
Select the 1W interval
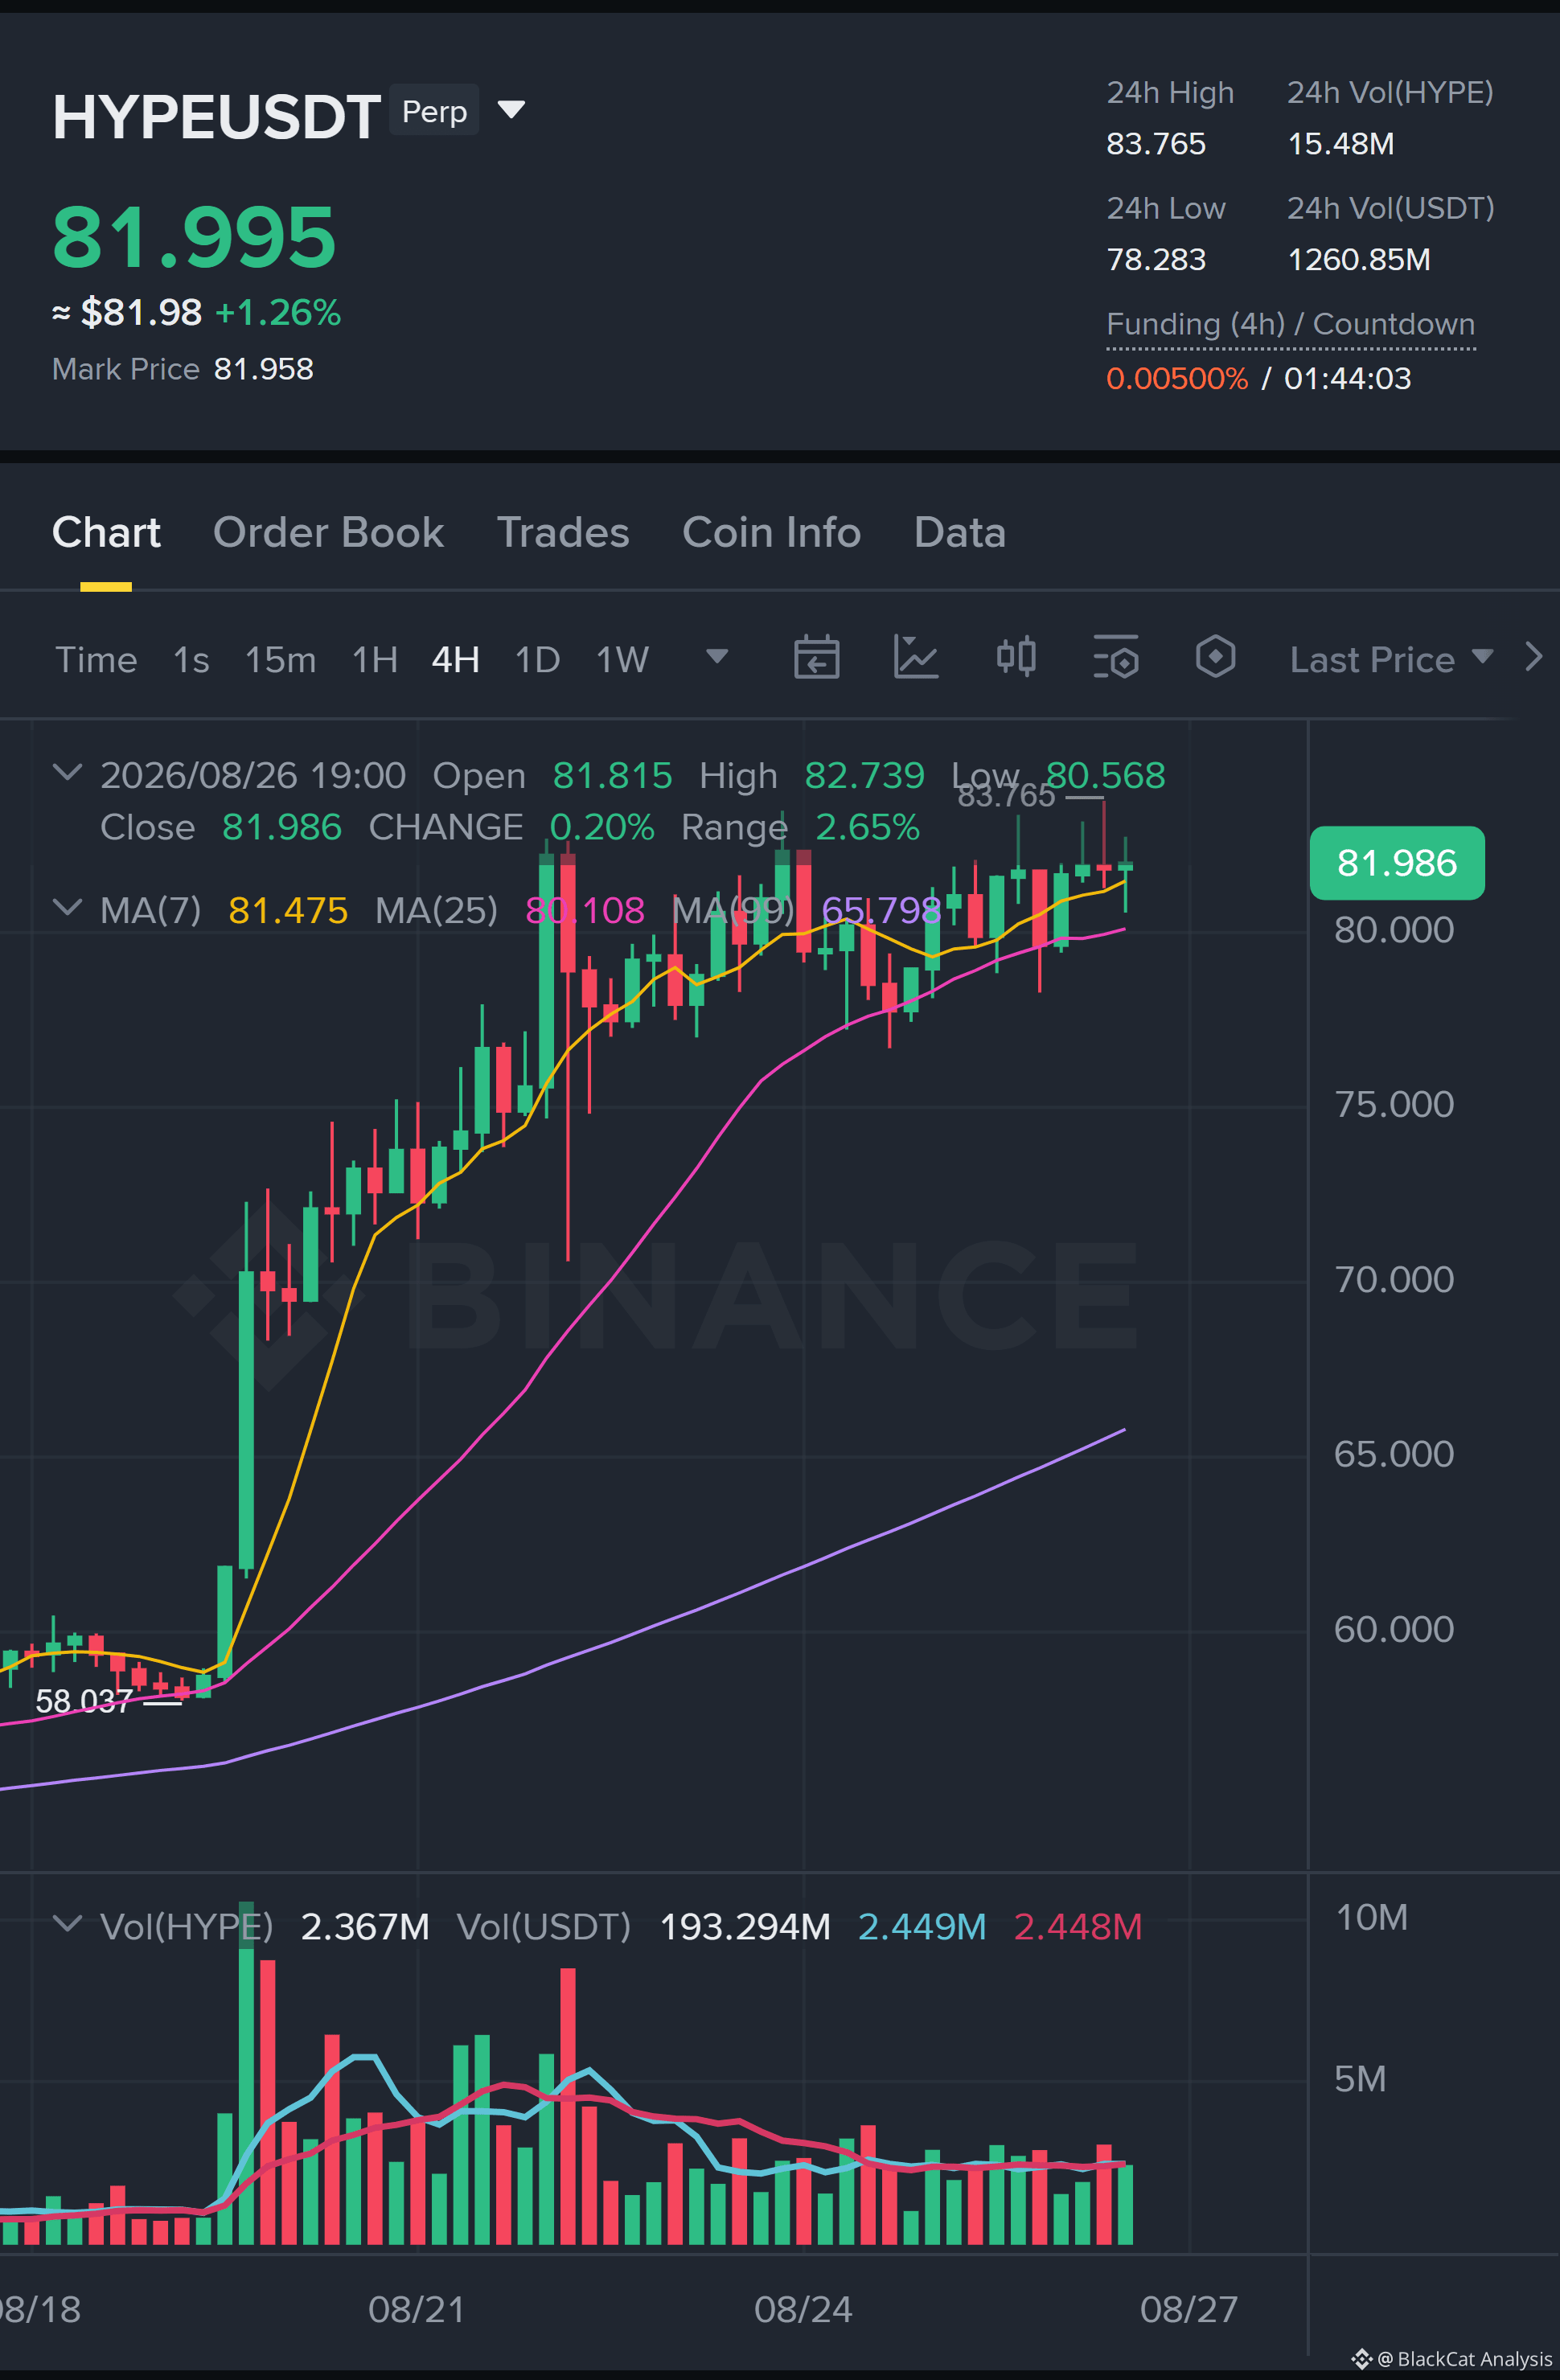point(622,660)
